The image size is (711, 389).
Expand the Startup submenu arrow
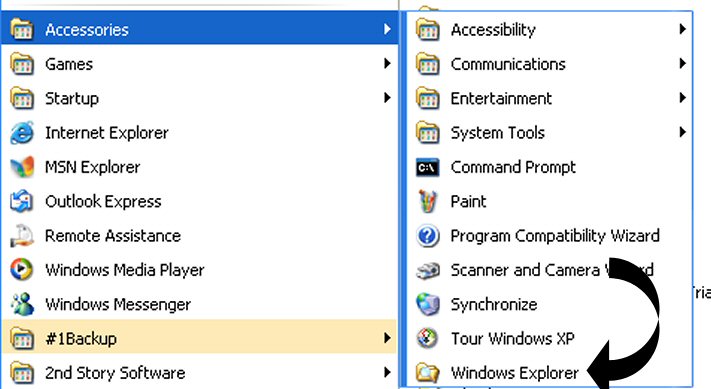[x=387, y=98]
